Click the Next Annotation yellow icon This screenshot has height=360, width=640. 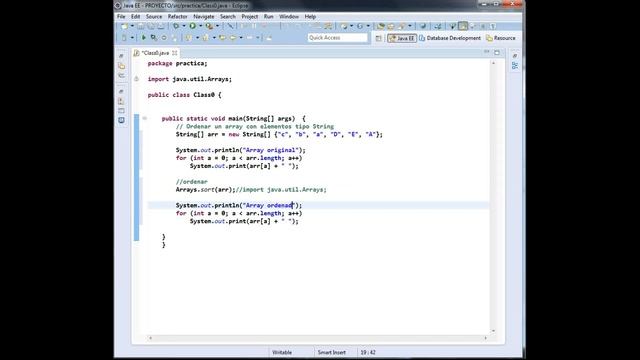pos(189,38)
